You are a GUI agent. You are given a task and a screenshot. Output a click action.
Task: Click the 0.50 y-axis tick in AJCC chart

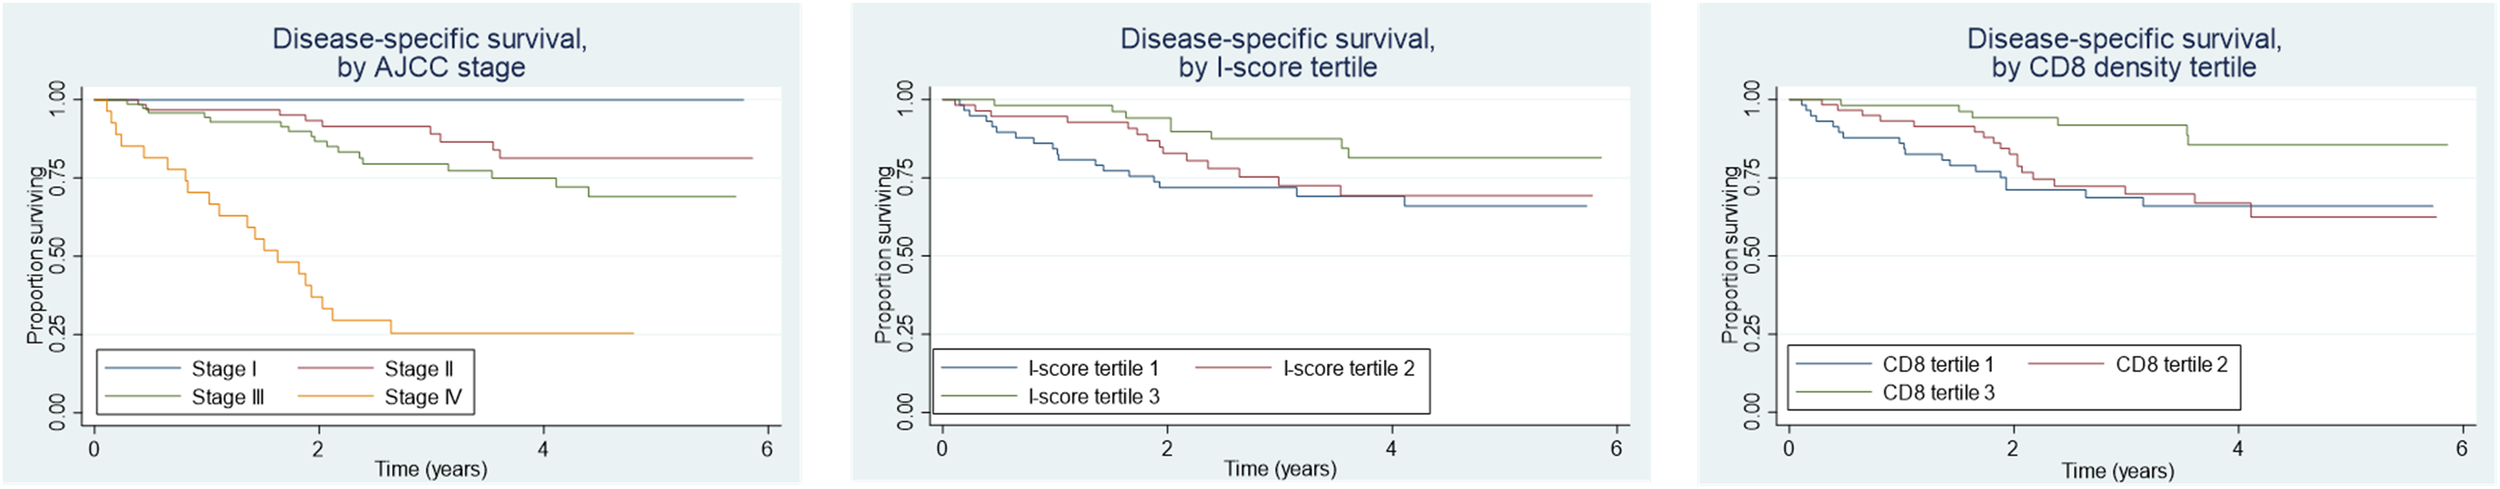click(x=58, y=256)
